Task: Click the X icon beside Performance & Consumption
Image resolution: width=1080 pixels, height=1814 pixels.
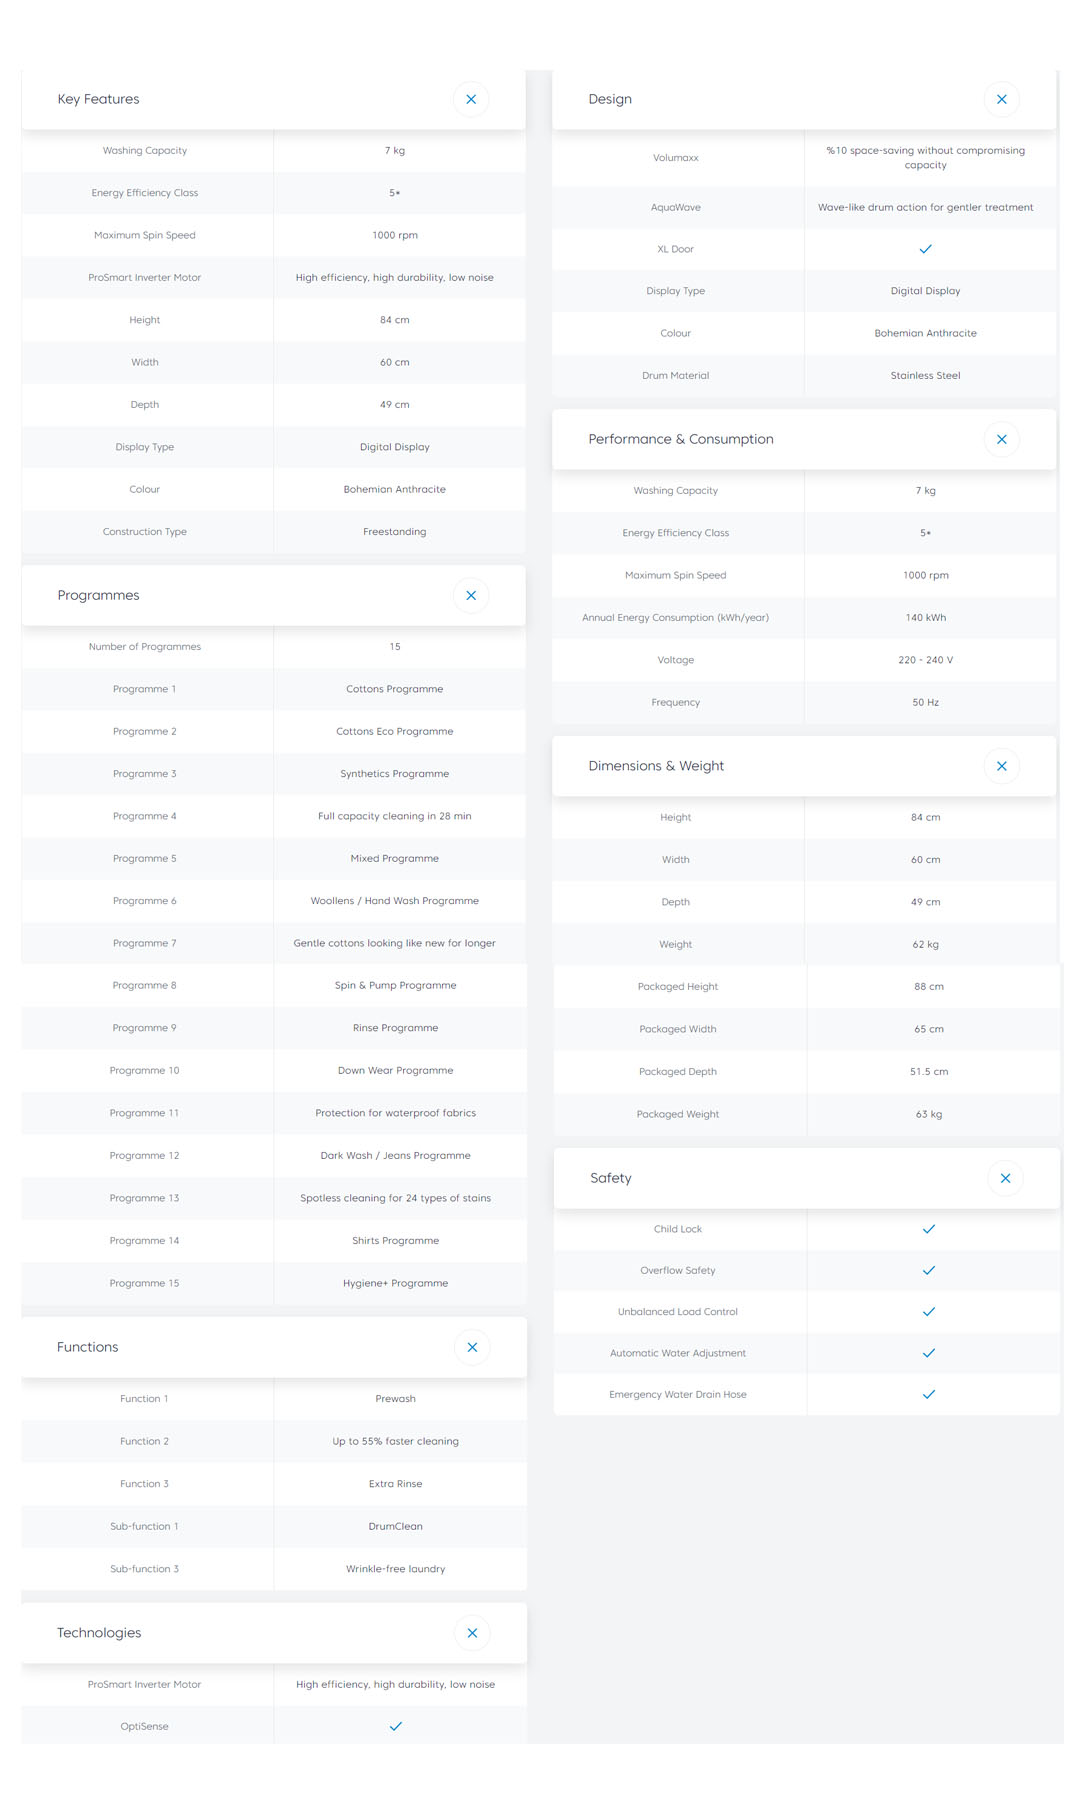Action: [1001, 439]
